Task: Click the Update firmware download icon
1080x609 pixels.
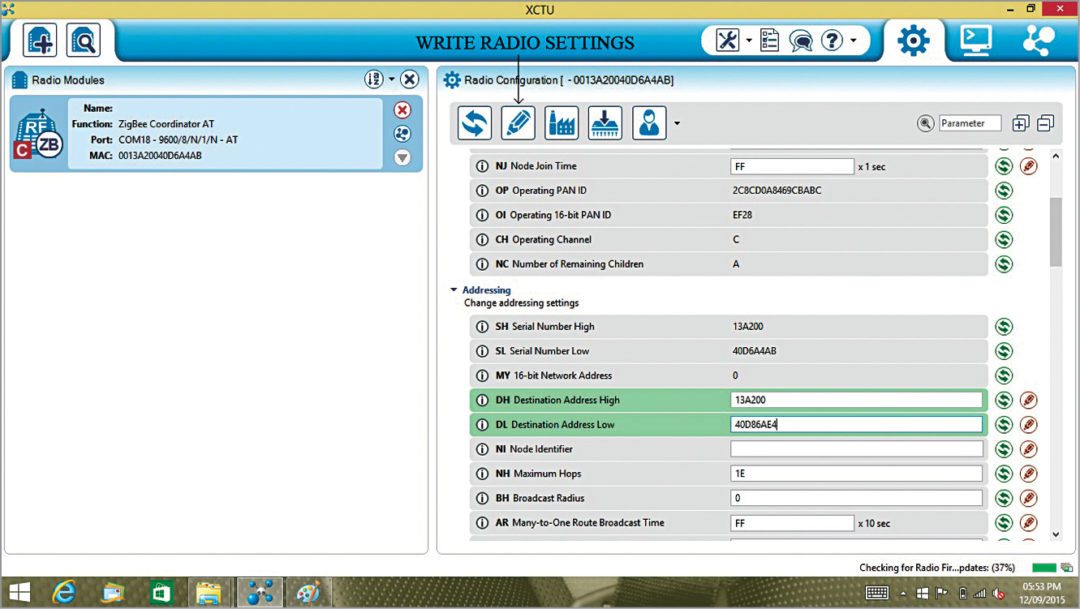Action: 604,123
